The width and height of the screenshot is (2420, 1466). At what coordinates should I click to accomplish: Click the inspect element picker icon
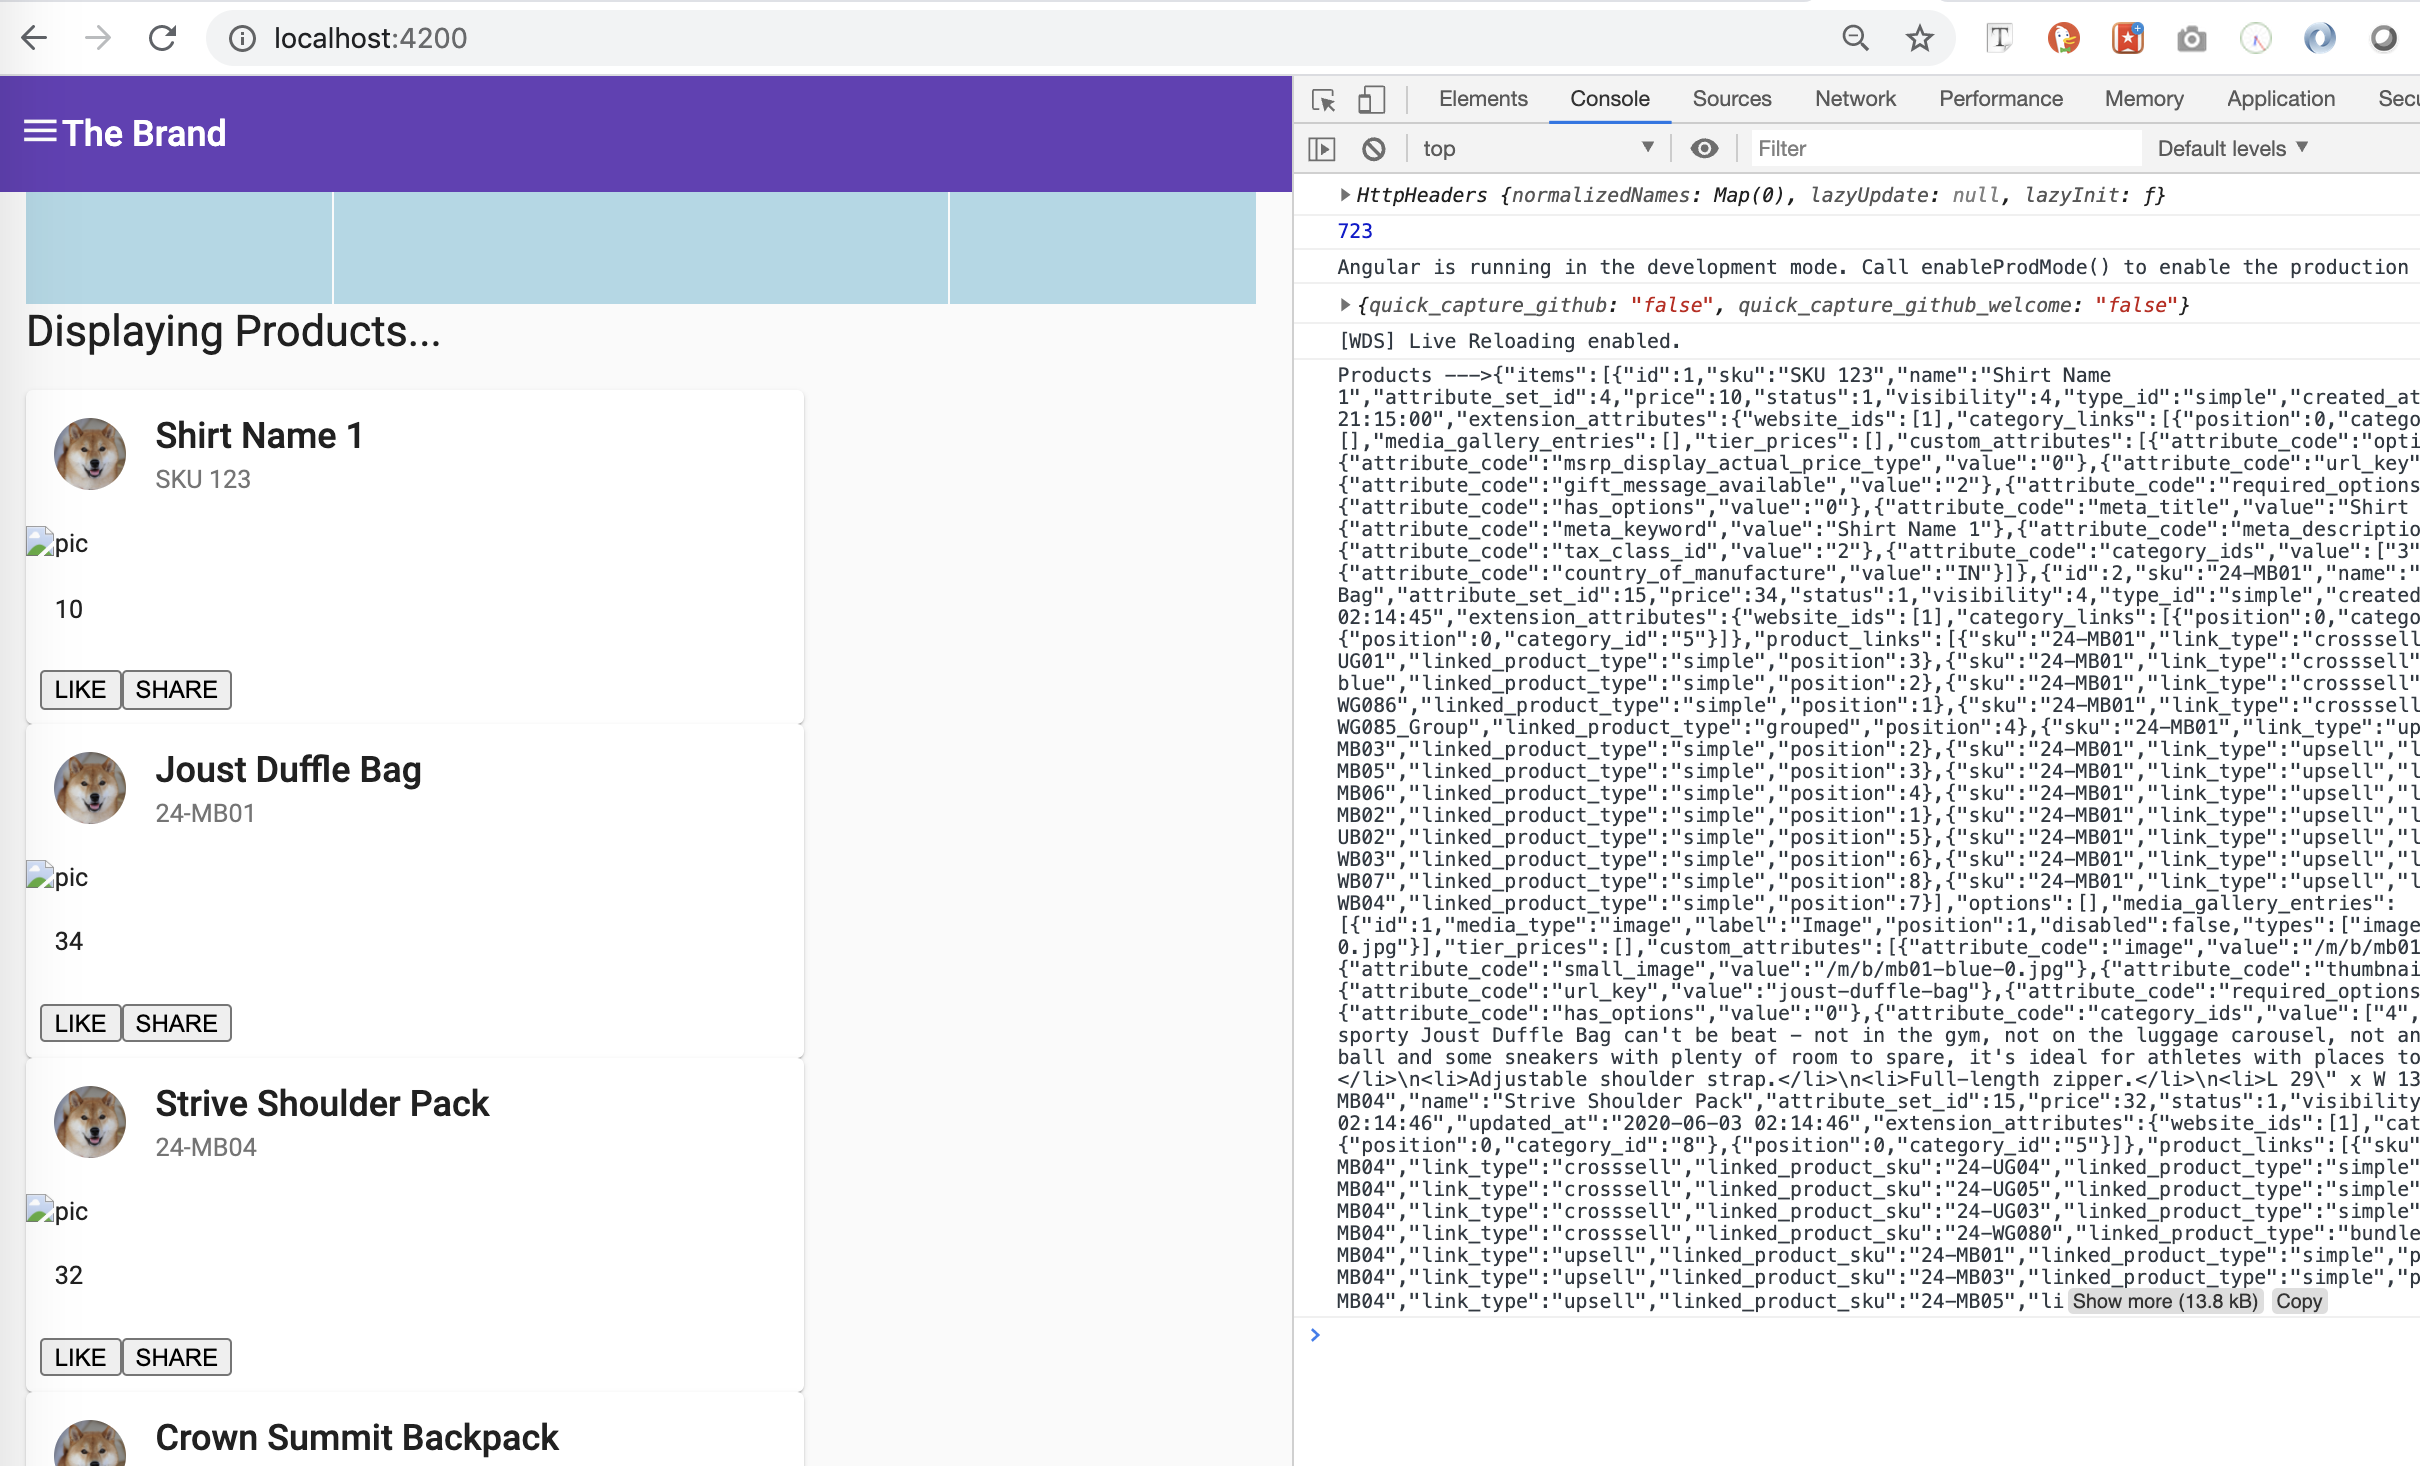click(1324, 100)
